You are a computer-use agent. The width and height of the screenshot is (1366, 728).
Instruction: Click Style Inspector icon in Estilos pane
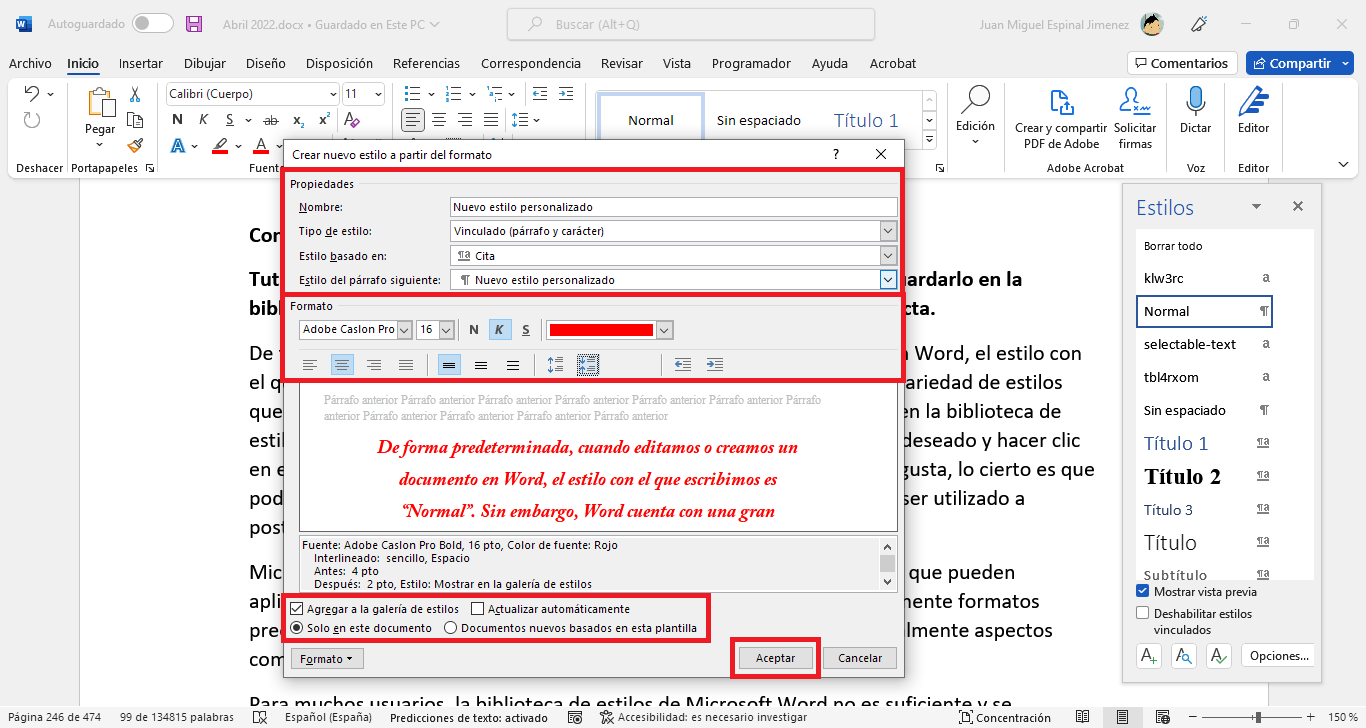(x=1184, y=656)
